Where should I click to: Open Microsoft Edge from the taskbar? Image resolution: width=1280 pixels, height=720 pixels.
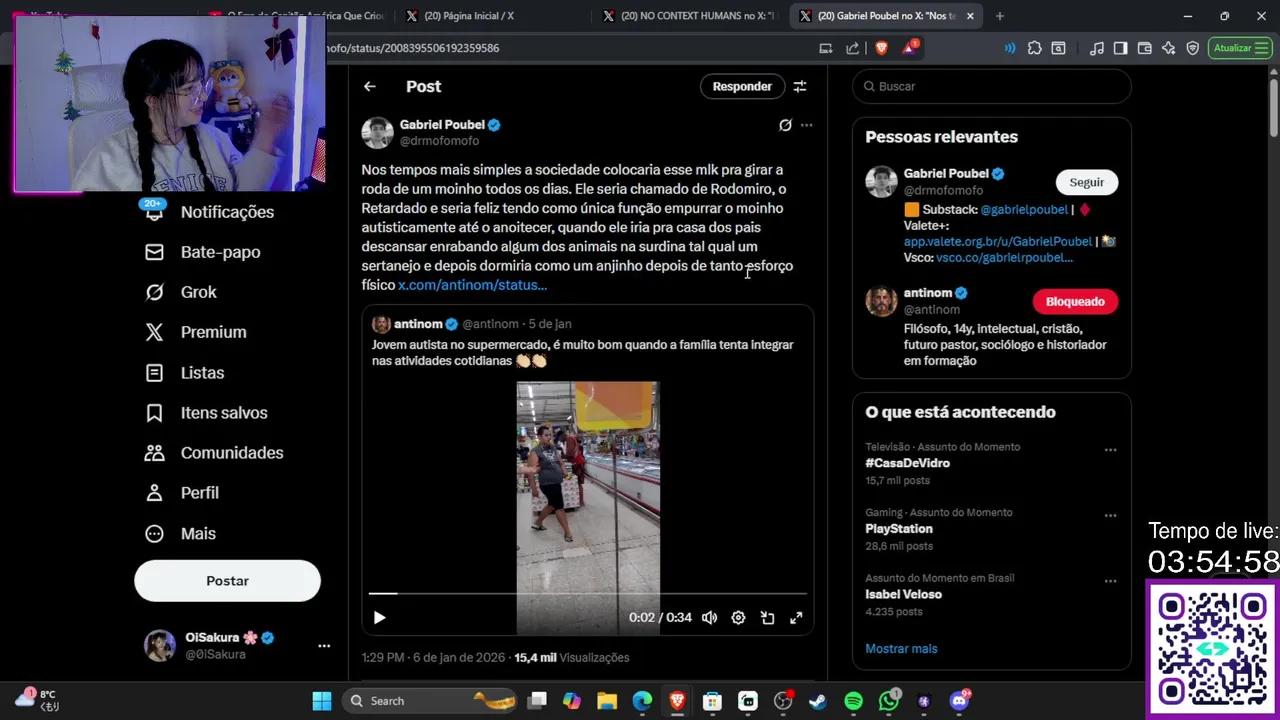pos(642,701)
